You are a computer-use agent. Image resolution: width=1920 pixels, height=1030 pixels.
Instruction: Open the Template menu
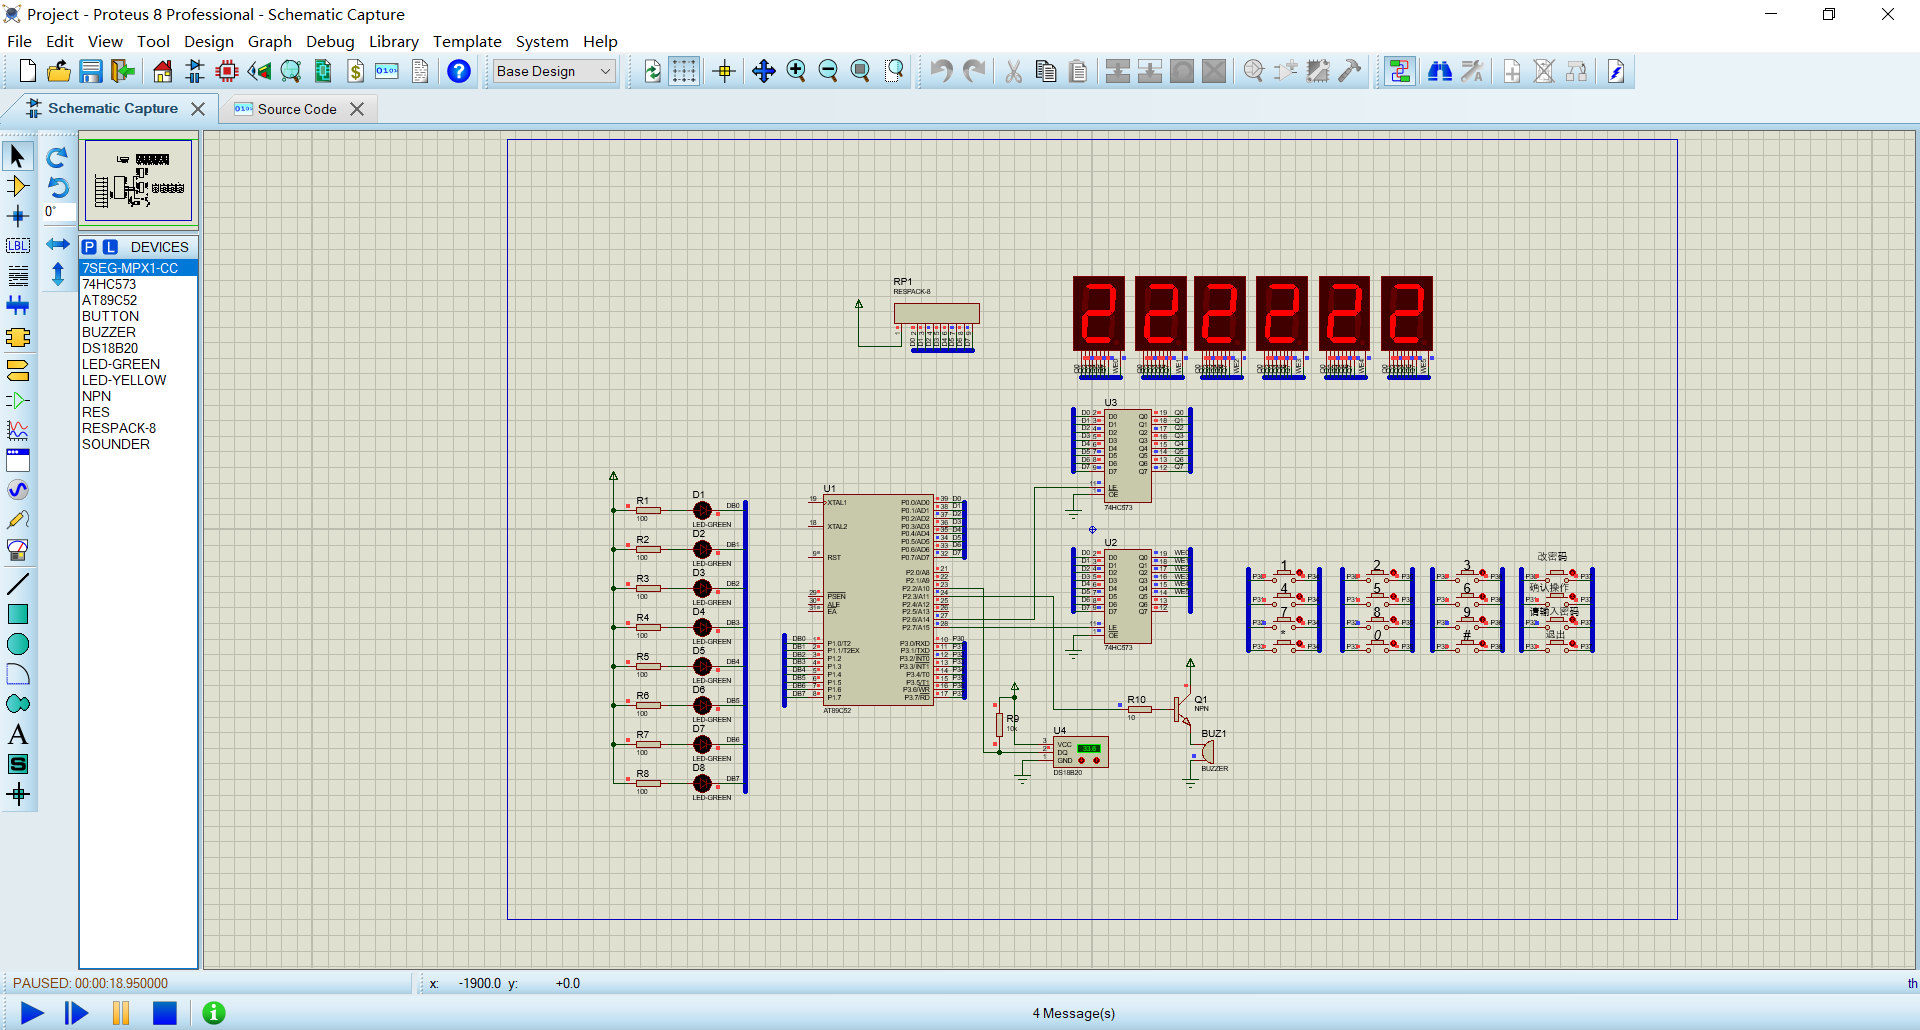[467, 41]
